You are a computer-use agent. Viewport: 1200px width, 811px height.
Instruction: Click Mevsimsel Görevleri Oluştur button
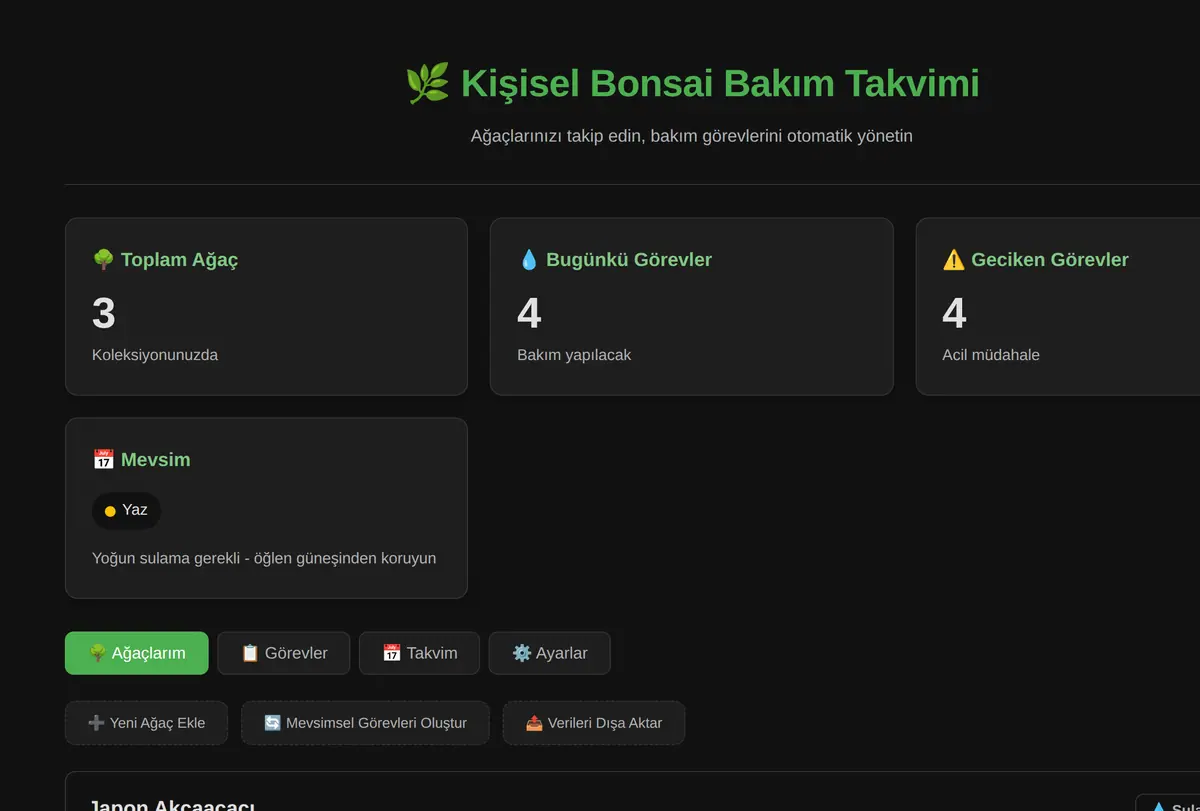point(365,723)
